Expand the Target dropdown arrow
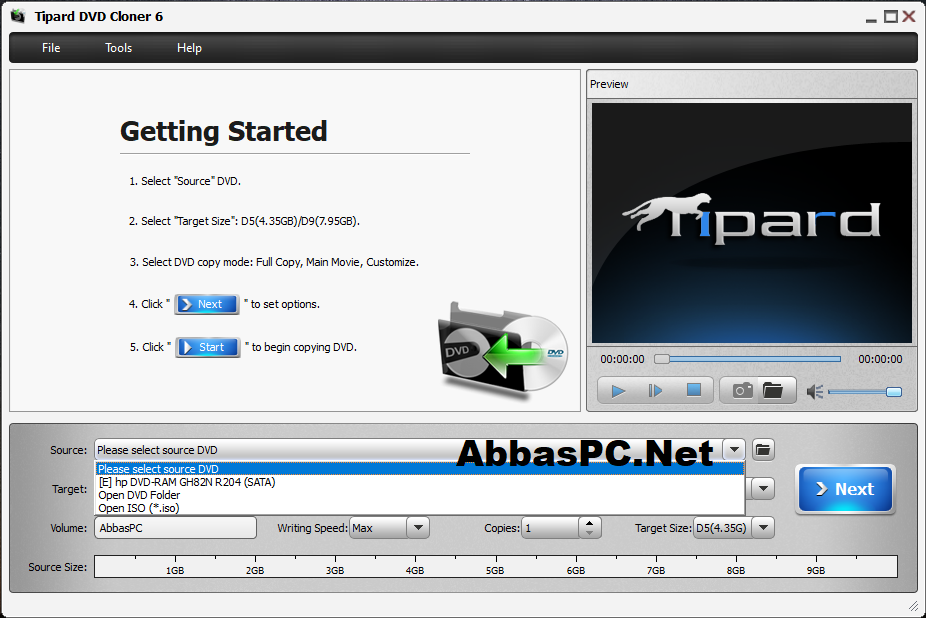The height and width of the screenshot is (618, 926). click(x=764, y=489)
